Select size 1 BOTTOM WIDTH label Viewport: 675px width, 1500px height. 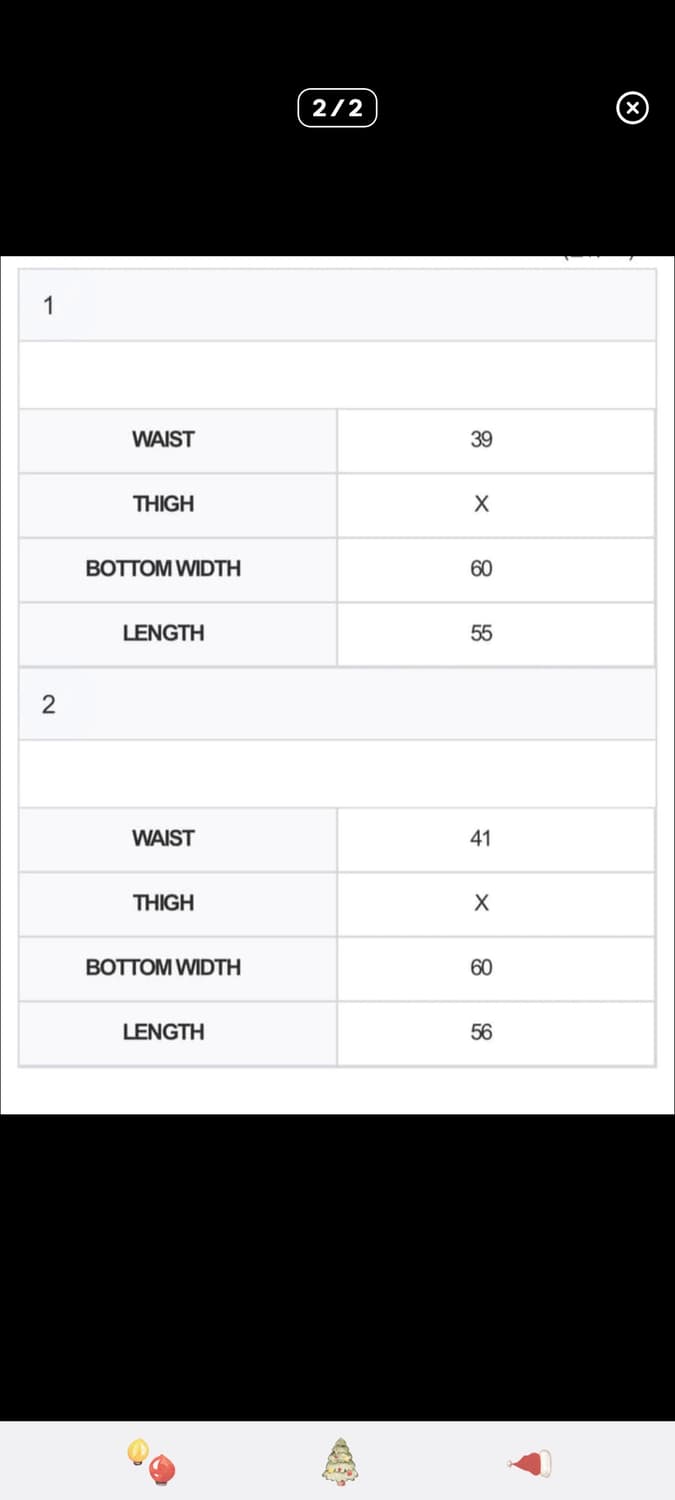[x=163, y=568]
